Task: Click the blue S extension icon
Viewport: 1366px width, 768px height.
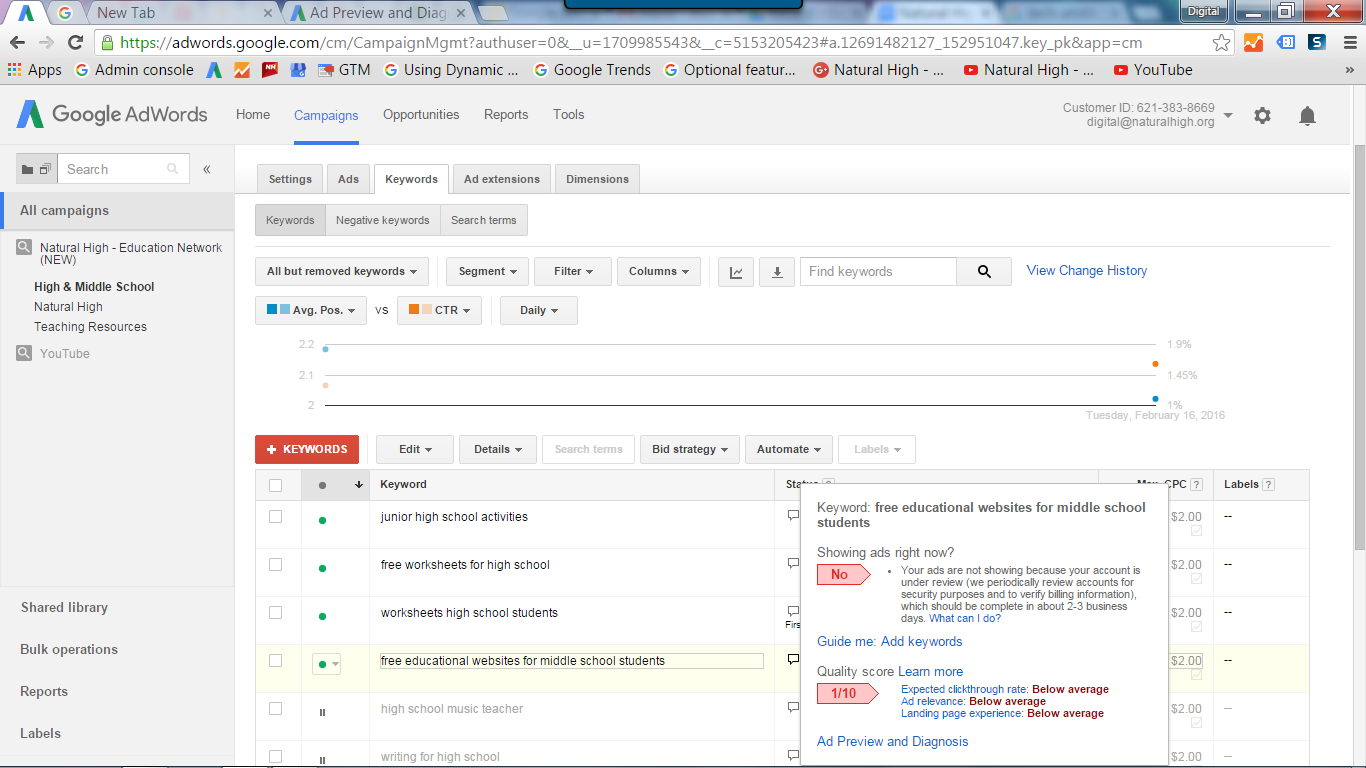Action: (x=1317, y=43)
